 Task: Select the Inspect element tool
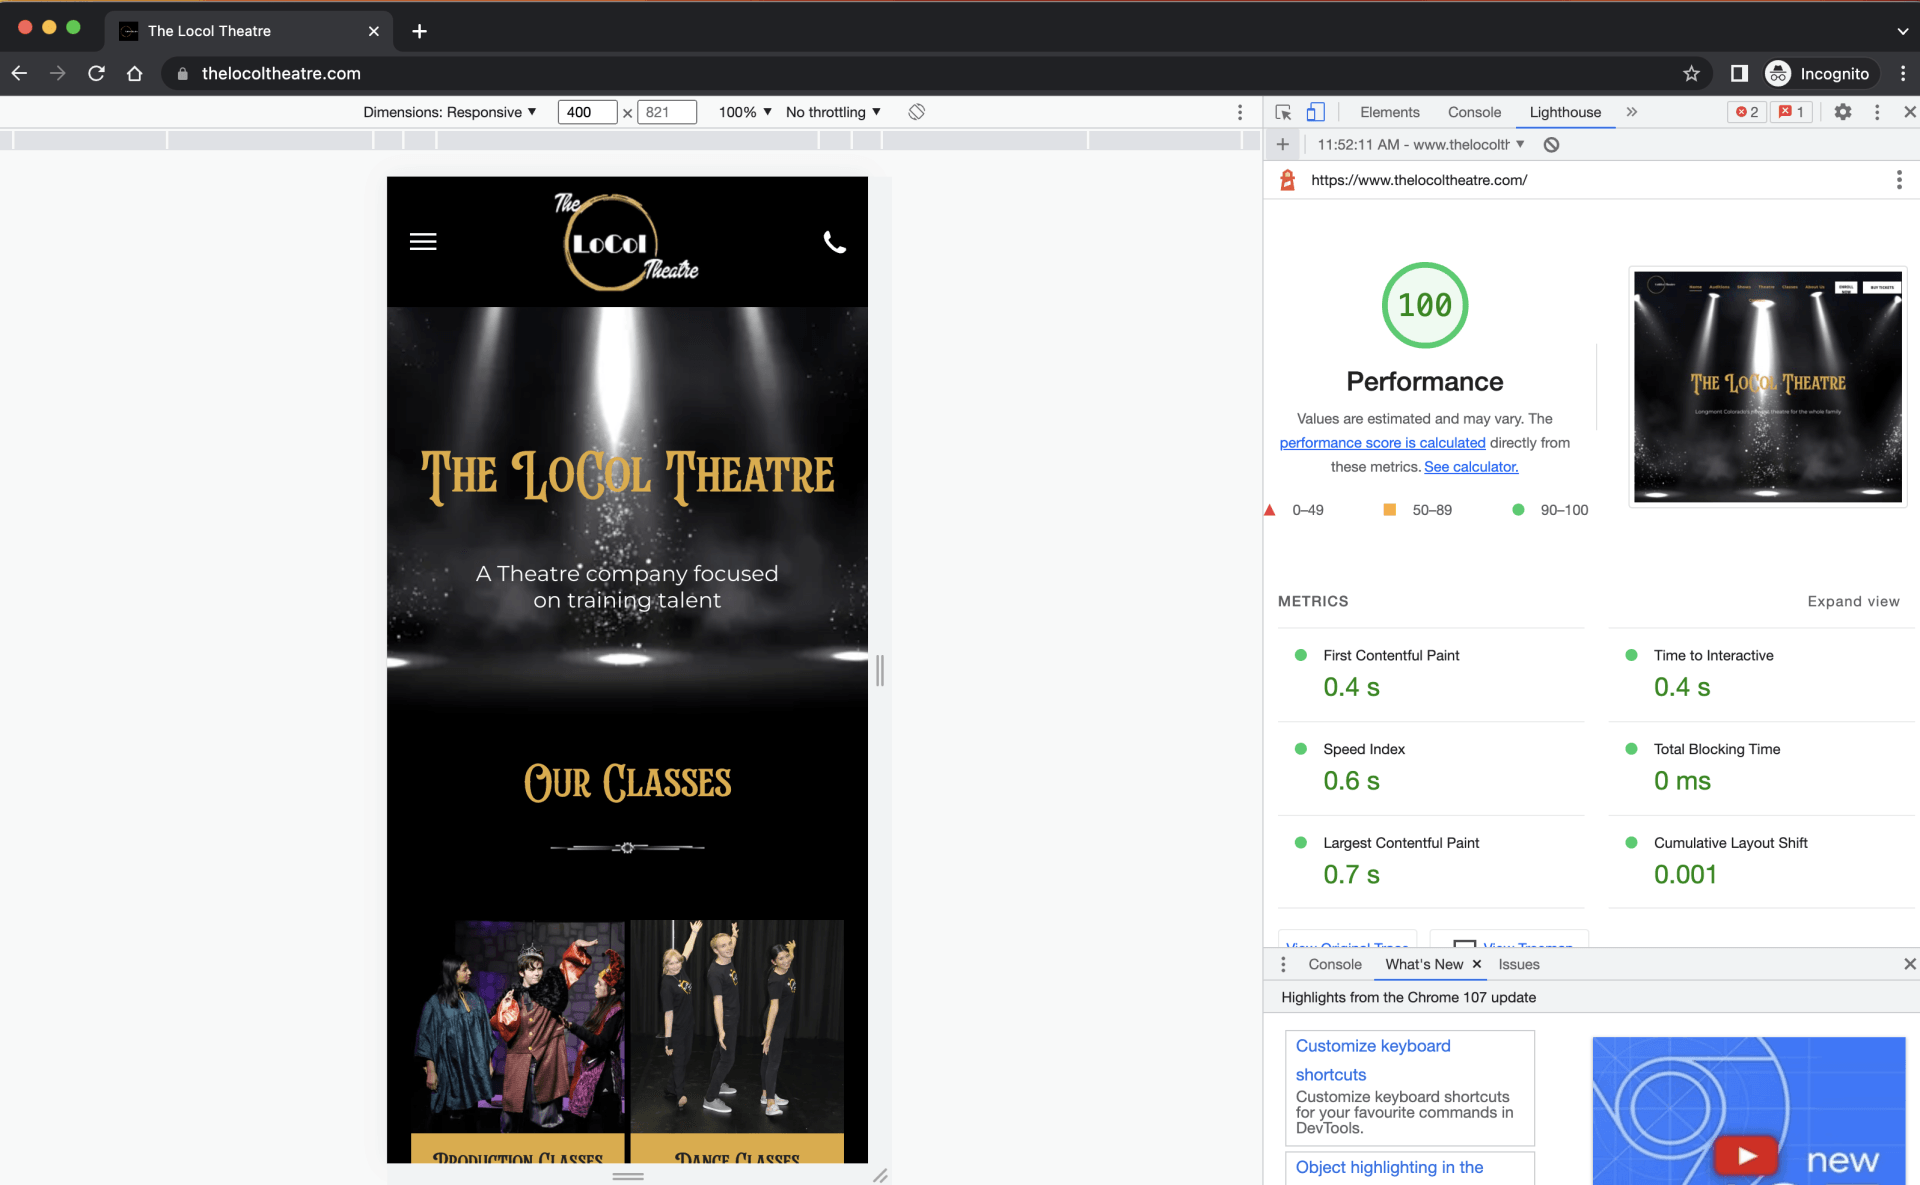[x=1283, y=112]
